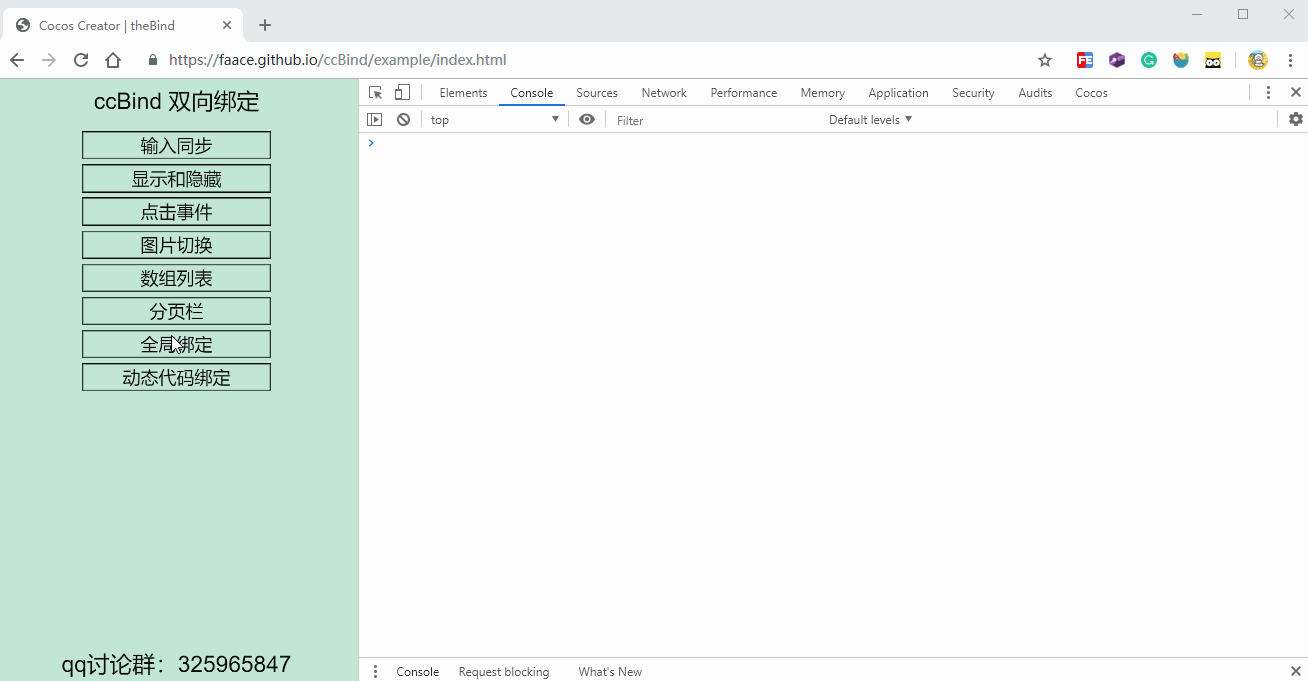Choose the 数组列表 button

[x=176, y=278]
